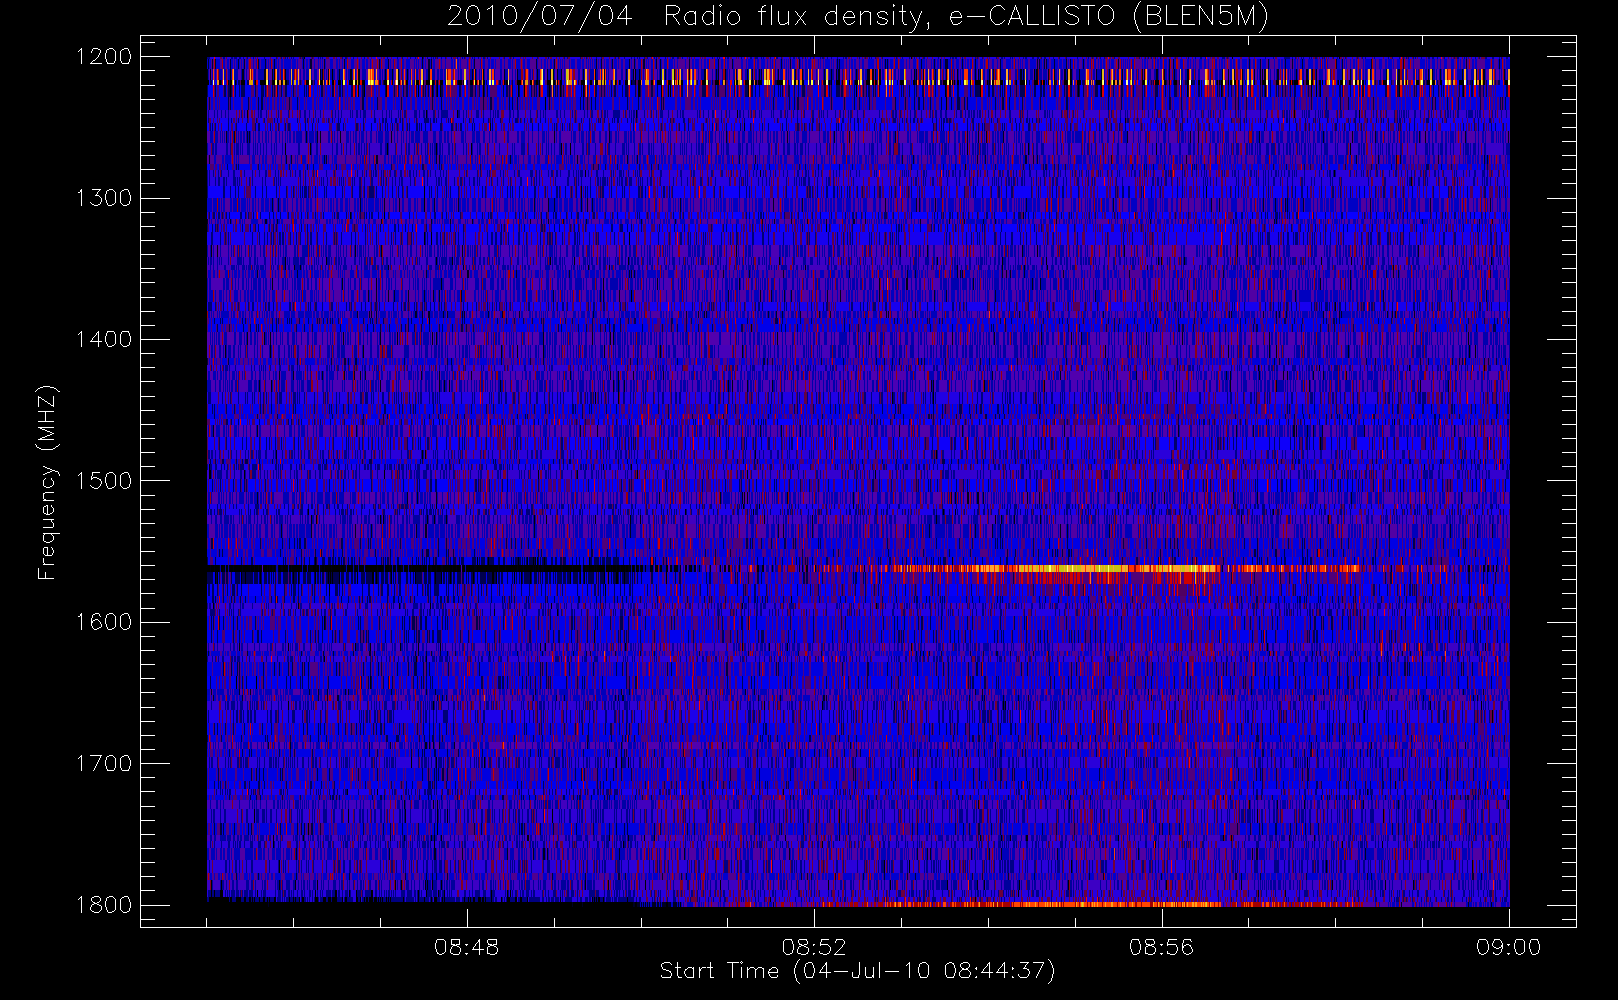Click the 1700 frequency tick label
This screenshot has width=1618, height=1000.
[x=104, y=764]
